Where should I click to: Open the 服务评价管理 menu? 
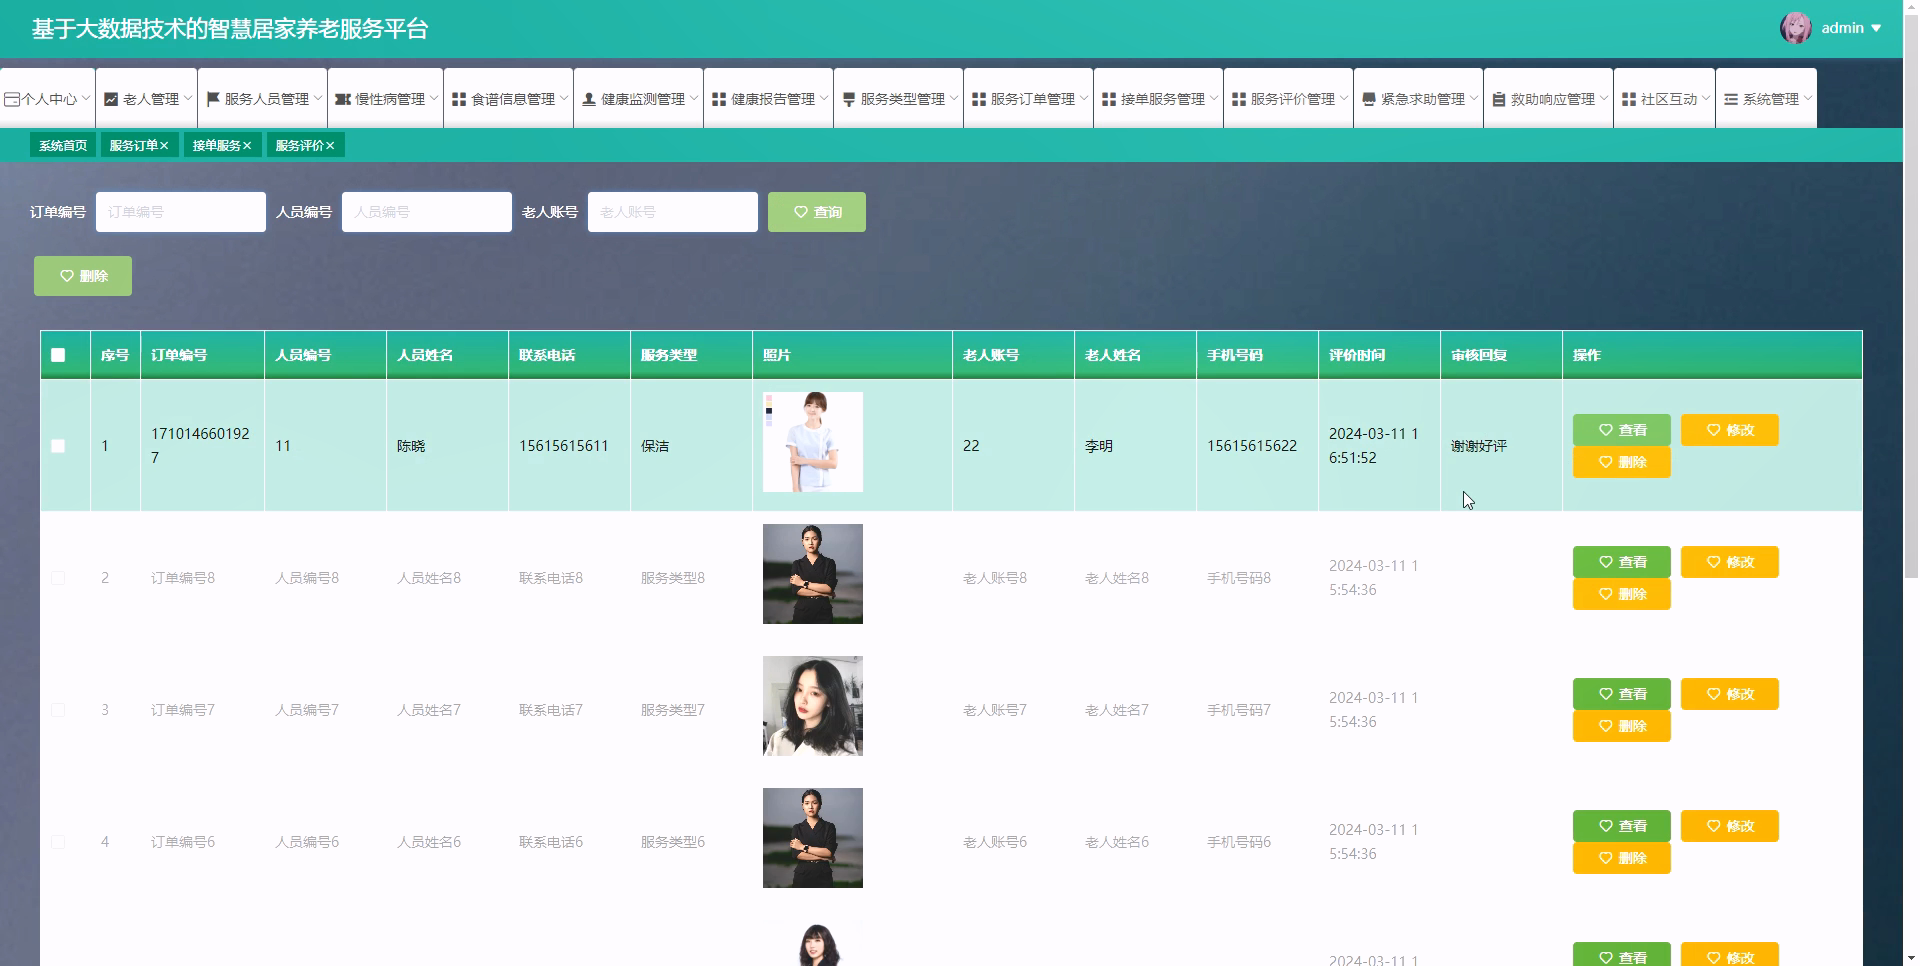click(x=1288, y=98)
